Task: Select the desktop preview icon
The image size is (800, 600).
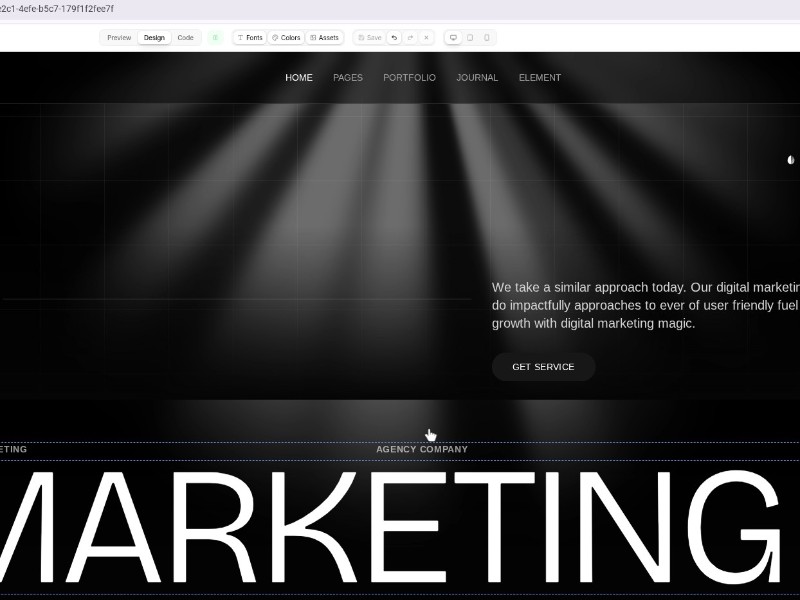Action: point(453,37)
